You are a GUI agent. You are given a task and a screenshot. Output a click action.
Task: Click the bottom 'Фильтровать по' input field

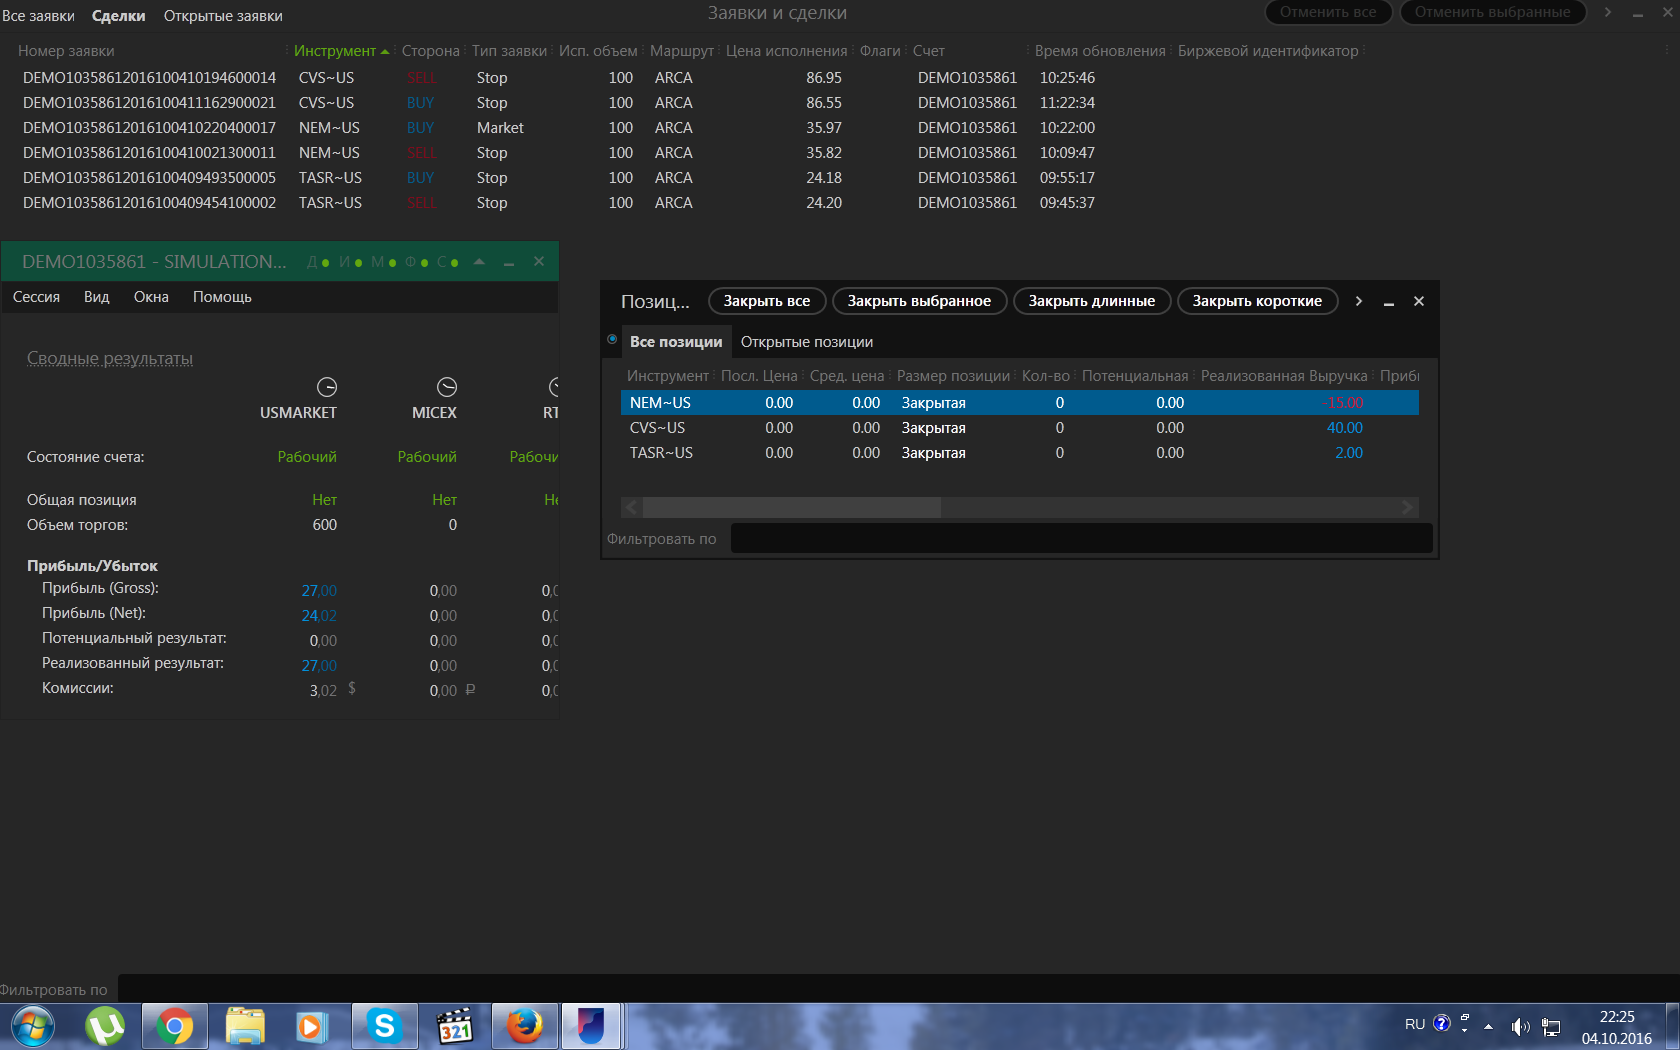click(x=898, y=989)
